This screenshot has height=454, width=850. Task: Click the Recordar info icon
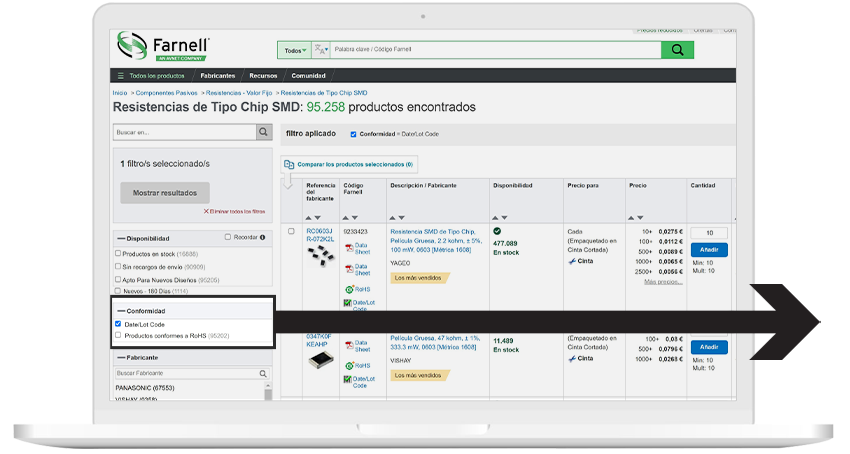click(262, 237)
